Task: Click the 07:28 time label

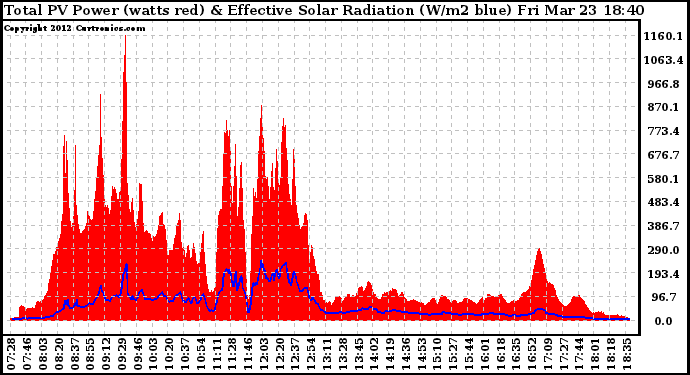Action: point(11,354)
